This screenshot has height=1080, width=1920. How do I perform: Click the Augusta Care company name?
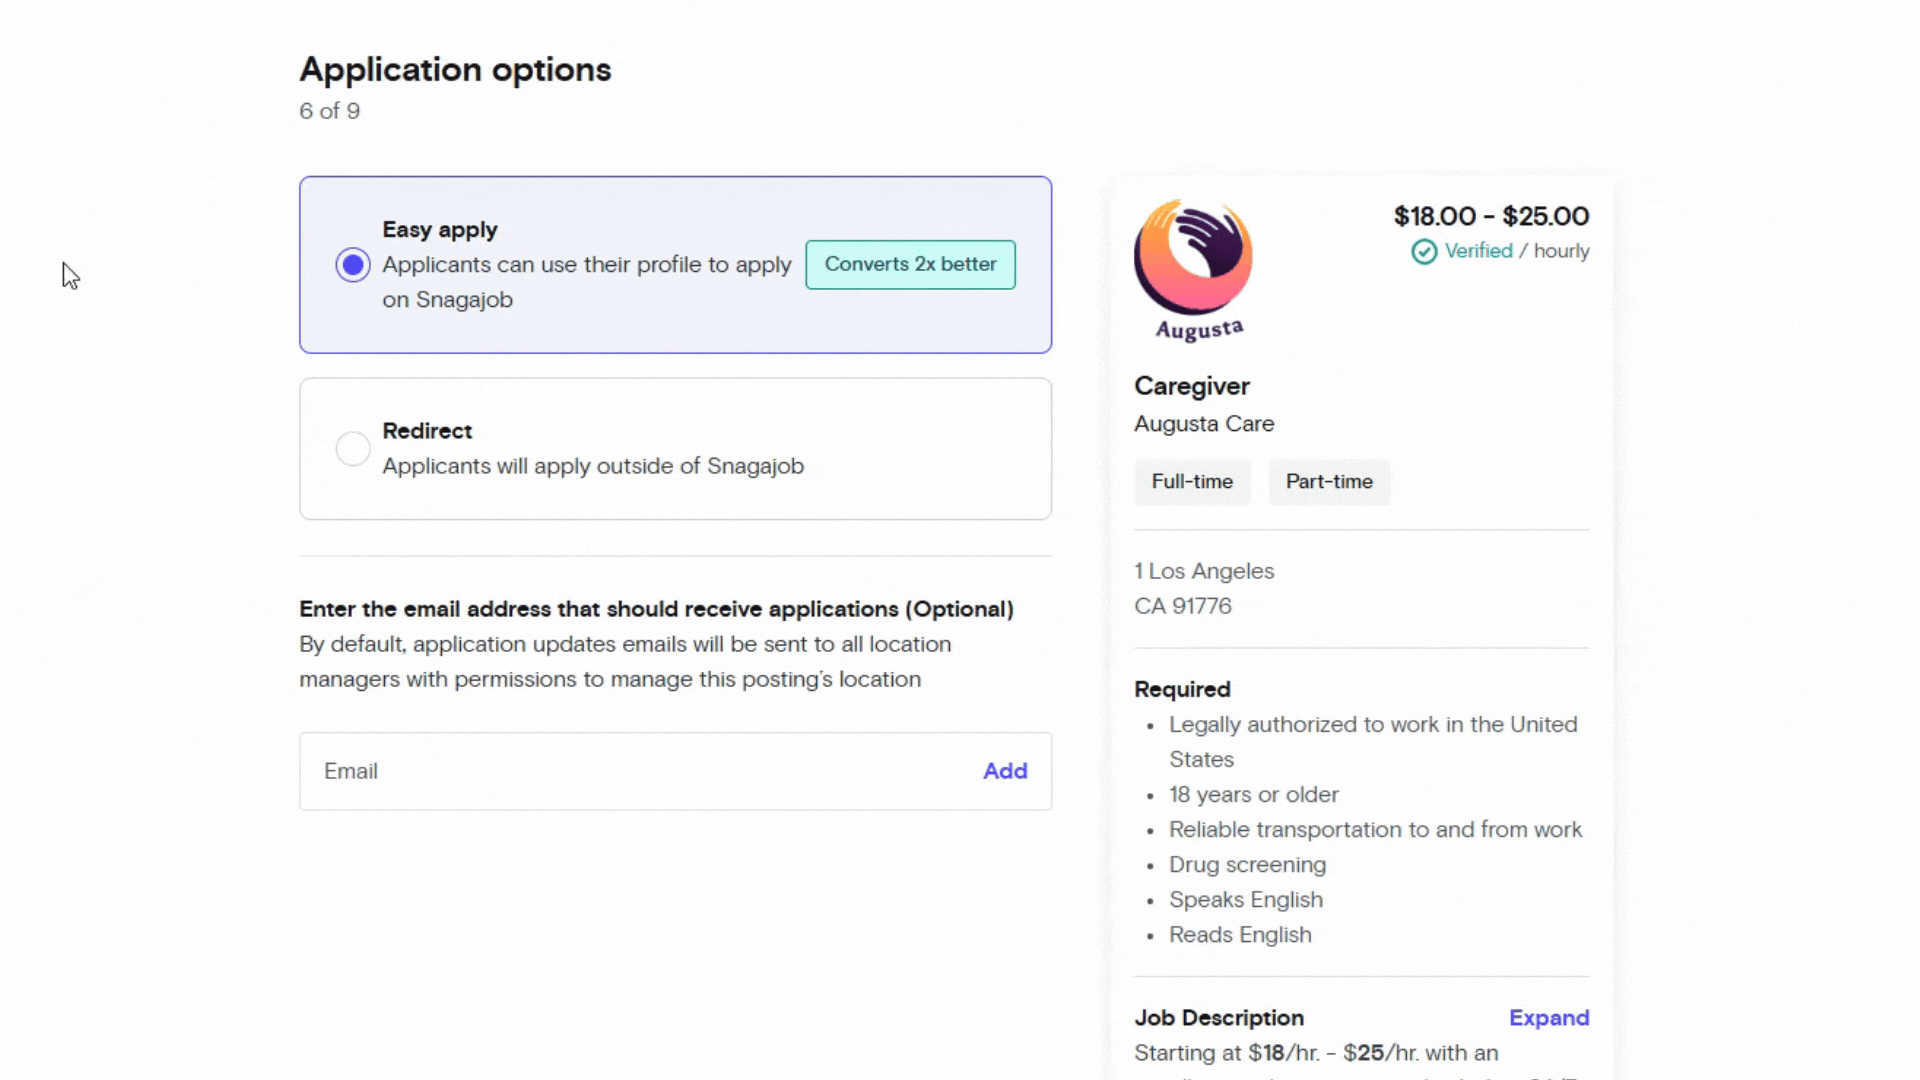[x=1204, y=423]
